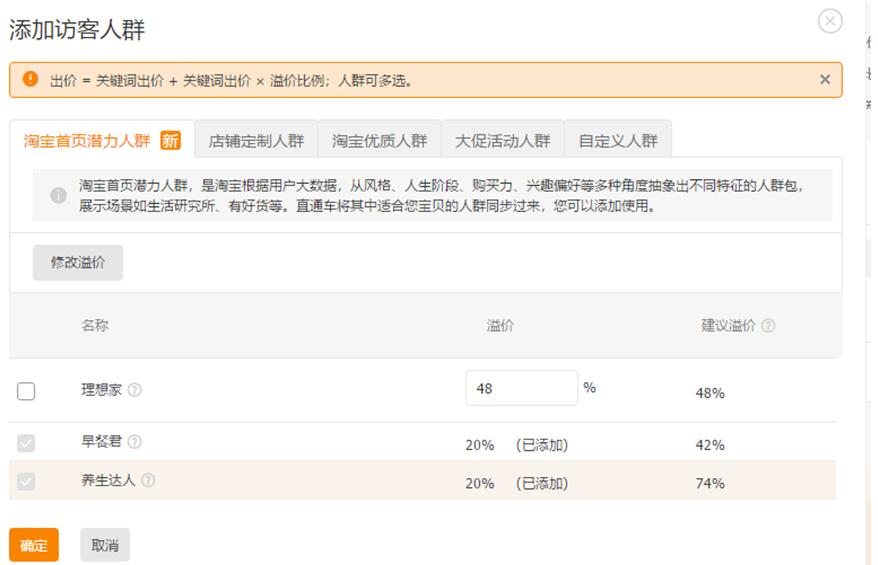Click the 建议溢价 column header

(728, 325)
